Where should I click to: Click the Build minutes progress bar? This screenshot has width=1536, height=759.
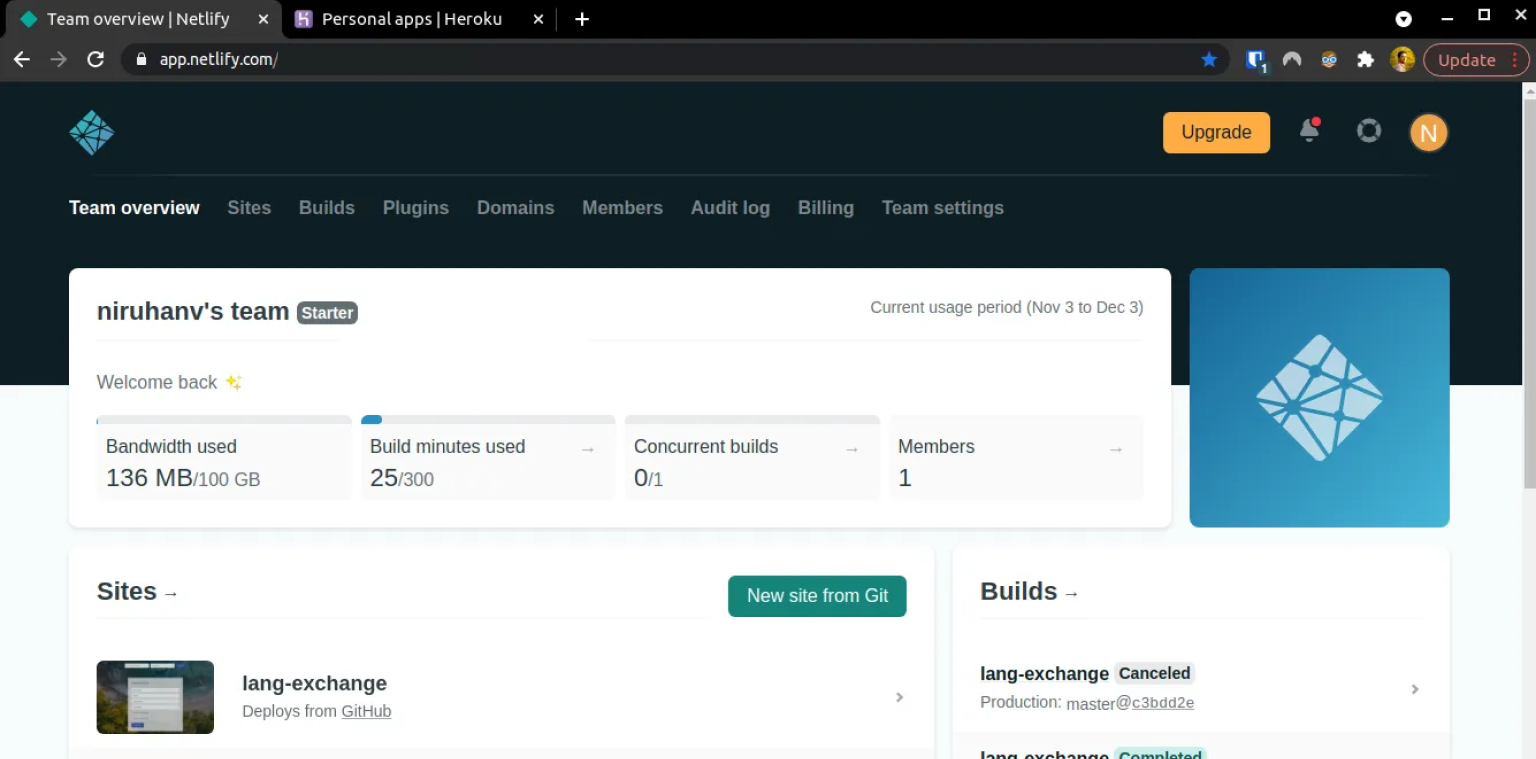488,420
